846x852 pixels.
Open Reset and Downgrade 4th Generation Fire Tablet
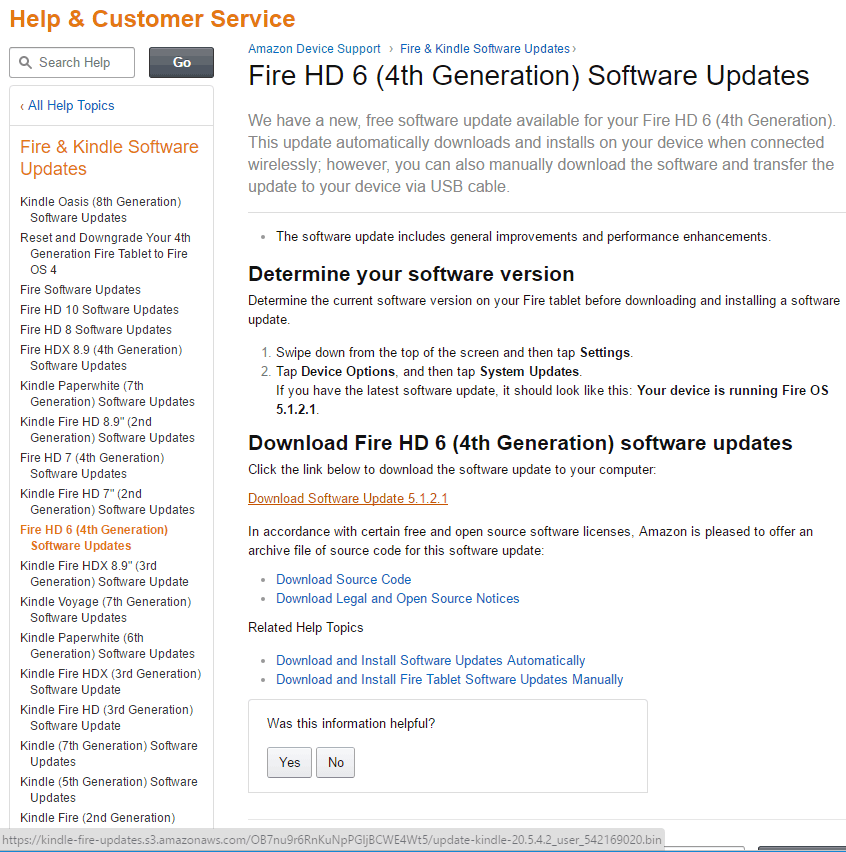105,254
